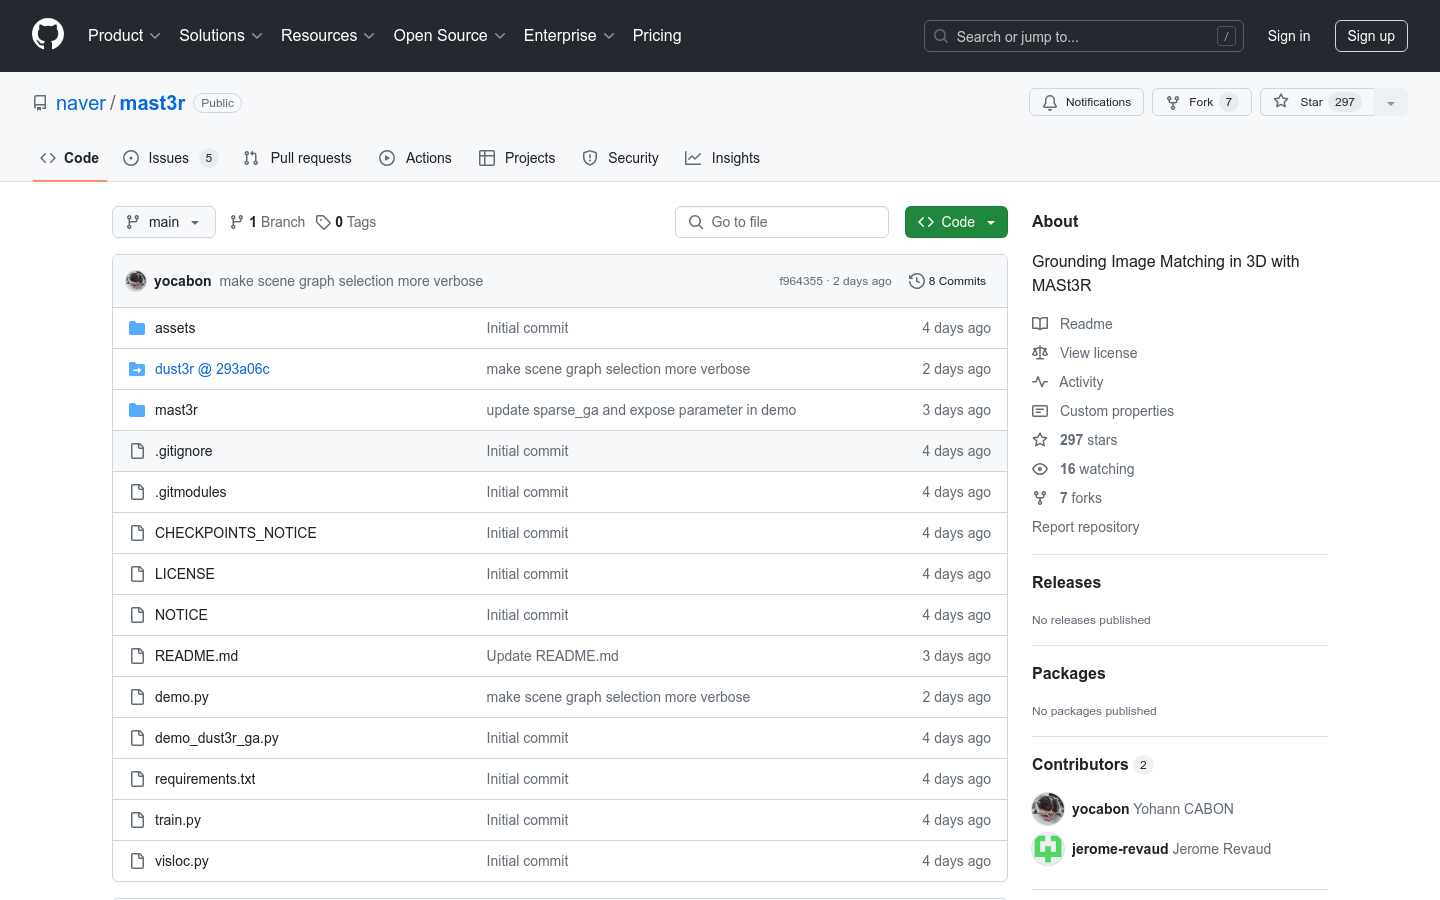Click the repository icon beside naver

click(40, 103)
